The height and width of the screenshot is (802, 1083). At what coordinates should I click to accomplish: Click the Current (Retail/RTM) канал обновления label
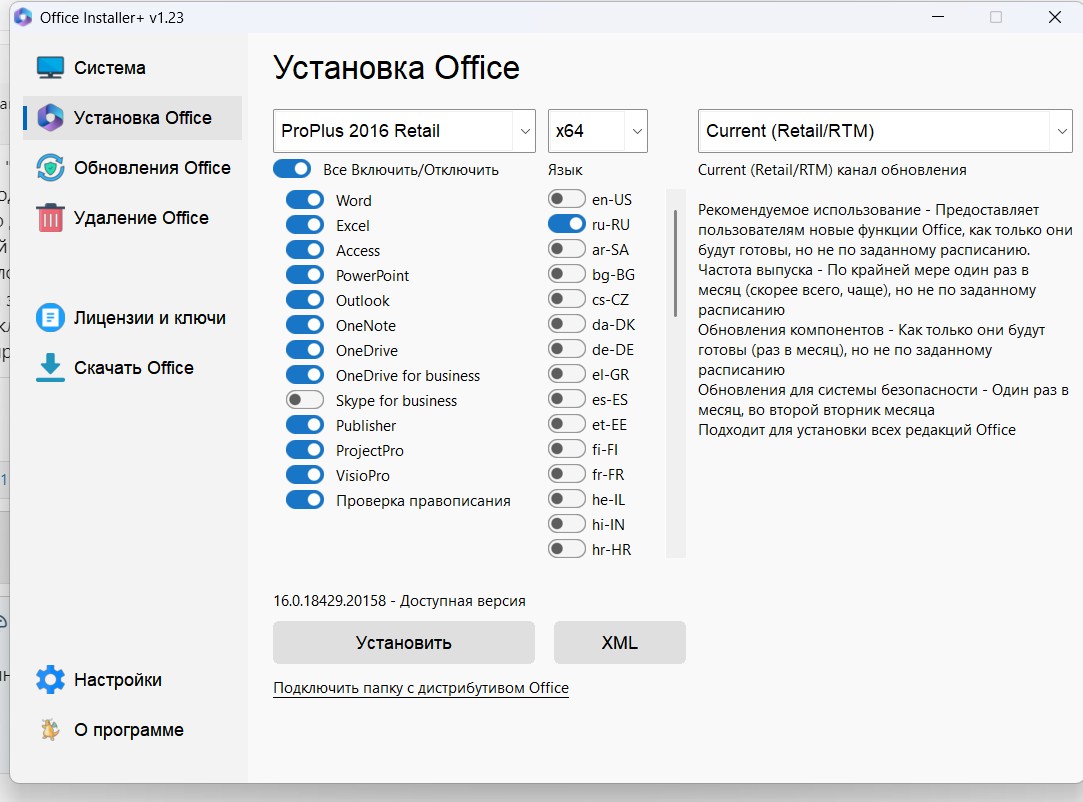click(832, 170)
